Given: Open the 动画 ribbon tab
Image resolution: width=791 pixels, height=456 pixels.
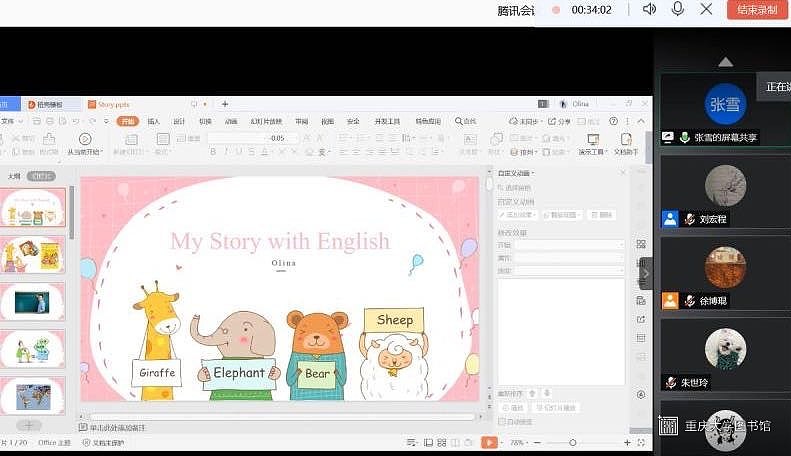Looking at the screenshot, I should point(231,122).
